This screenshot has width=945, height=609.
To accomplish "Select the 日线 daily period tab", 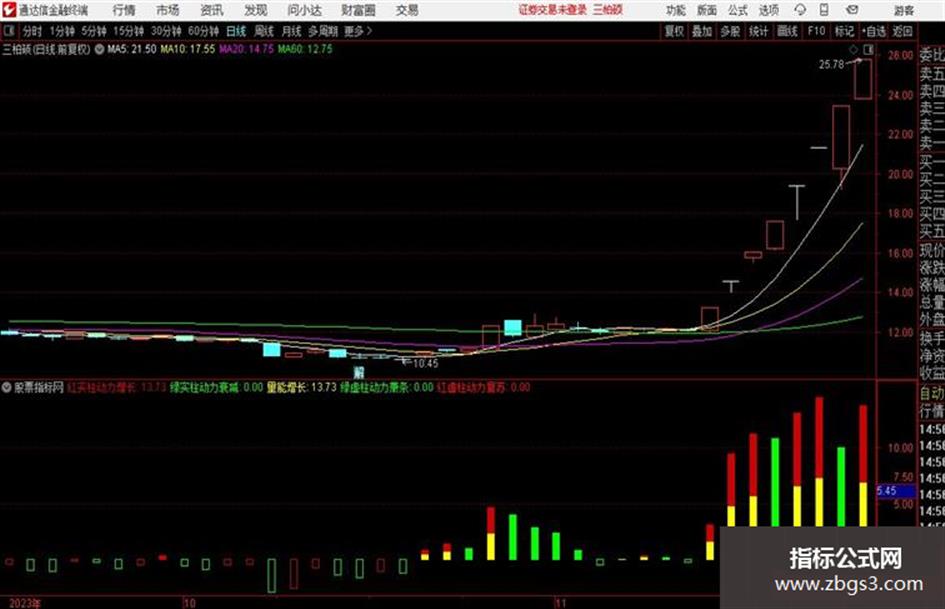I will tap(236, 31).
